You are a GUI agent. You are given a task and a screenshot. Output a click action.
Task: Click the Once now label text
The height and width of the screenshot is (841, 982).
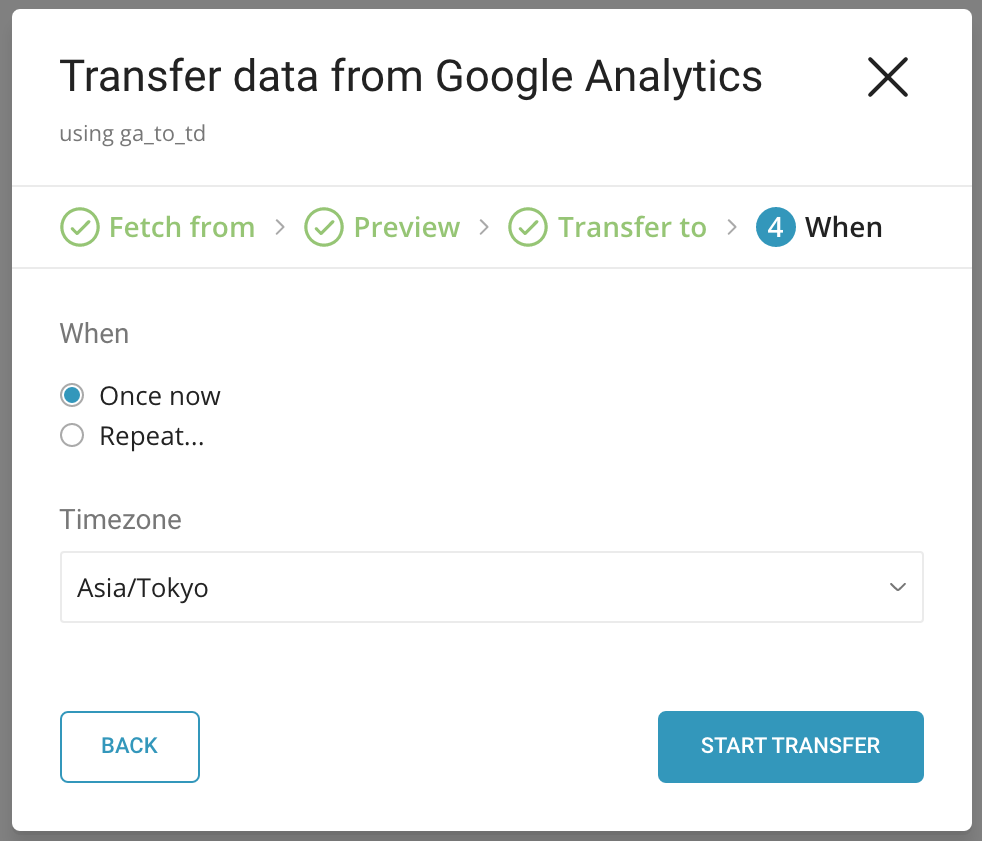pos(160,396)
